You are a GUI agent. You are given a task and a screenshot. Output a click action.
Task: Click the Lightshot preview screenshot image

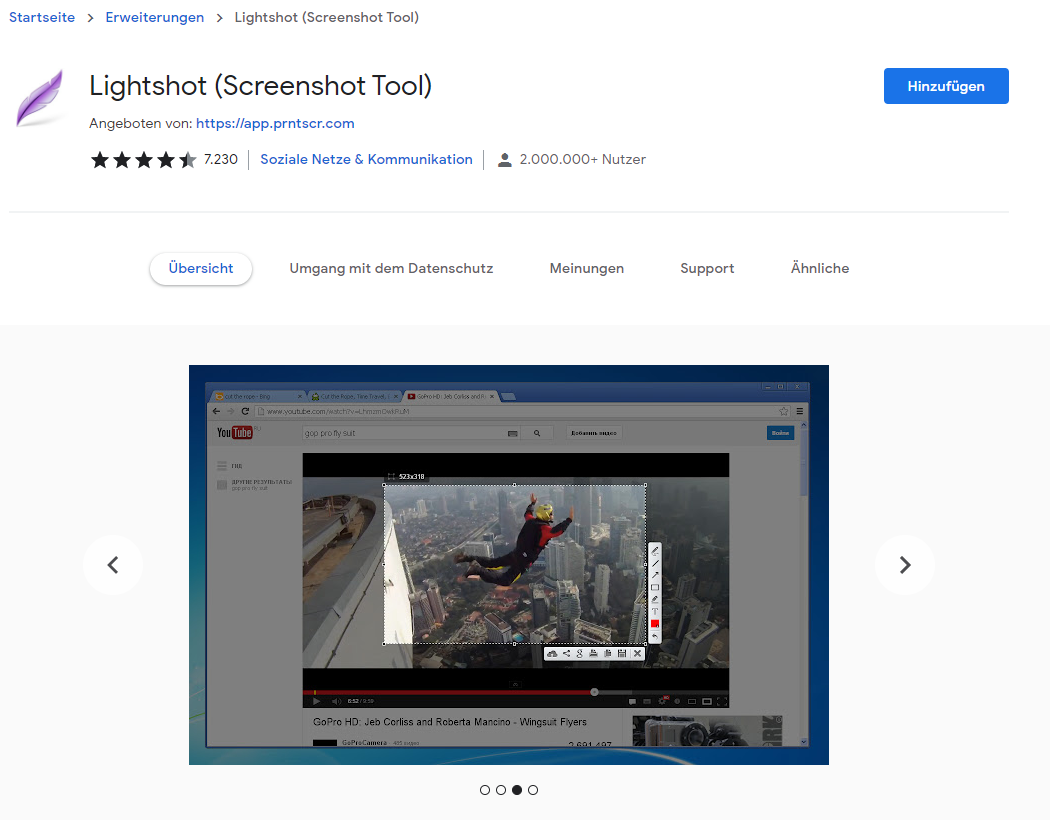(509, 565)
